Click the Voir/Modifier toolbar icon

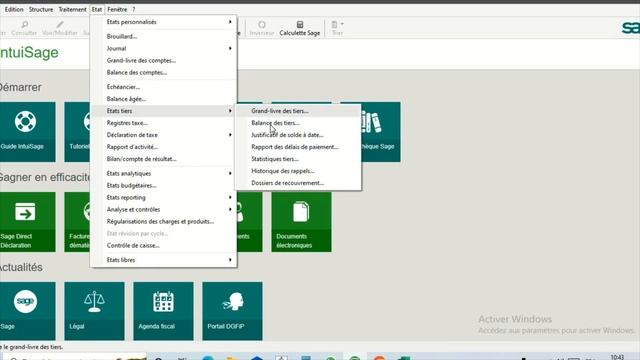point(60,28)
